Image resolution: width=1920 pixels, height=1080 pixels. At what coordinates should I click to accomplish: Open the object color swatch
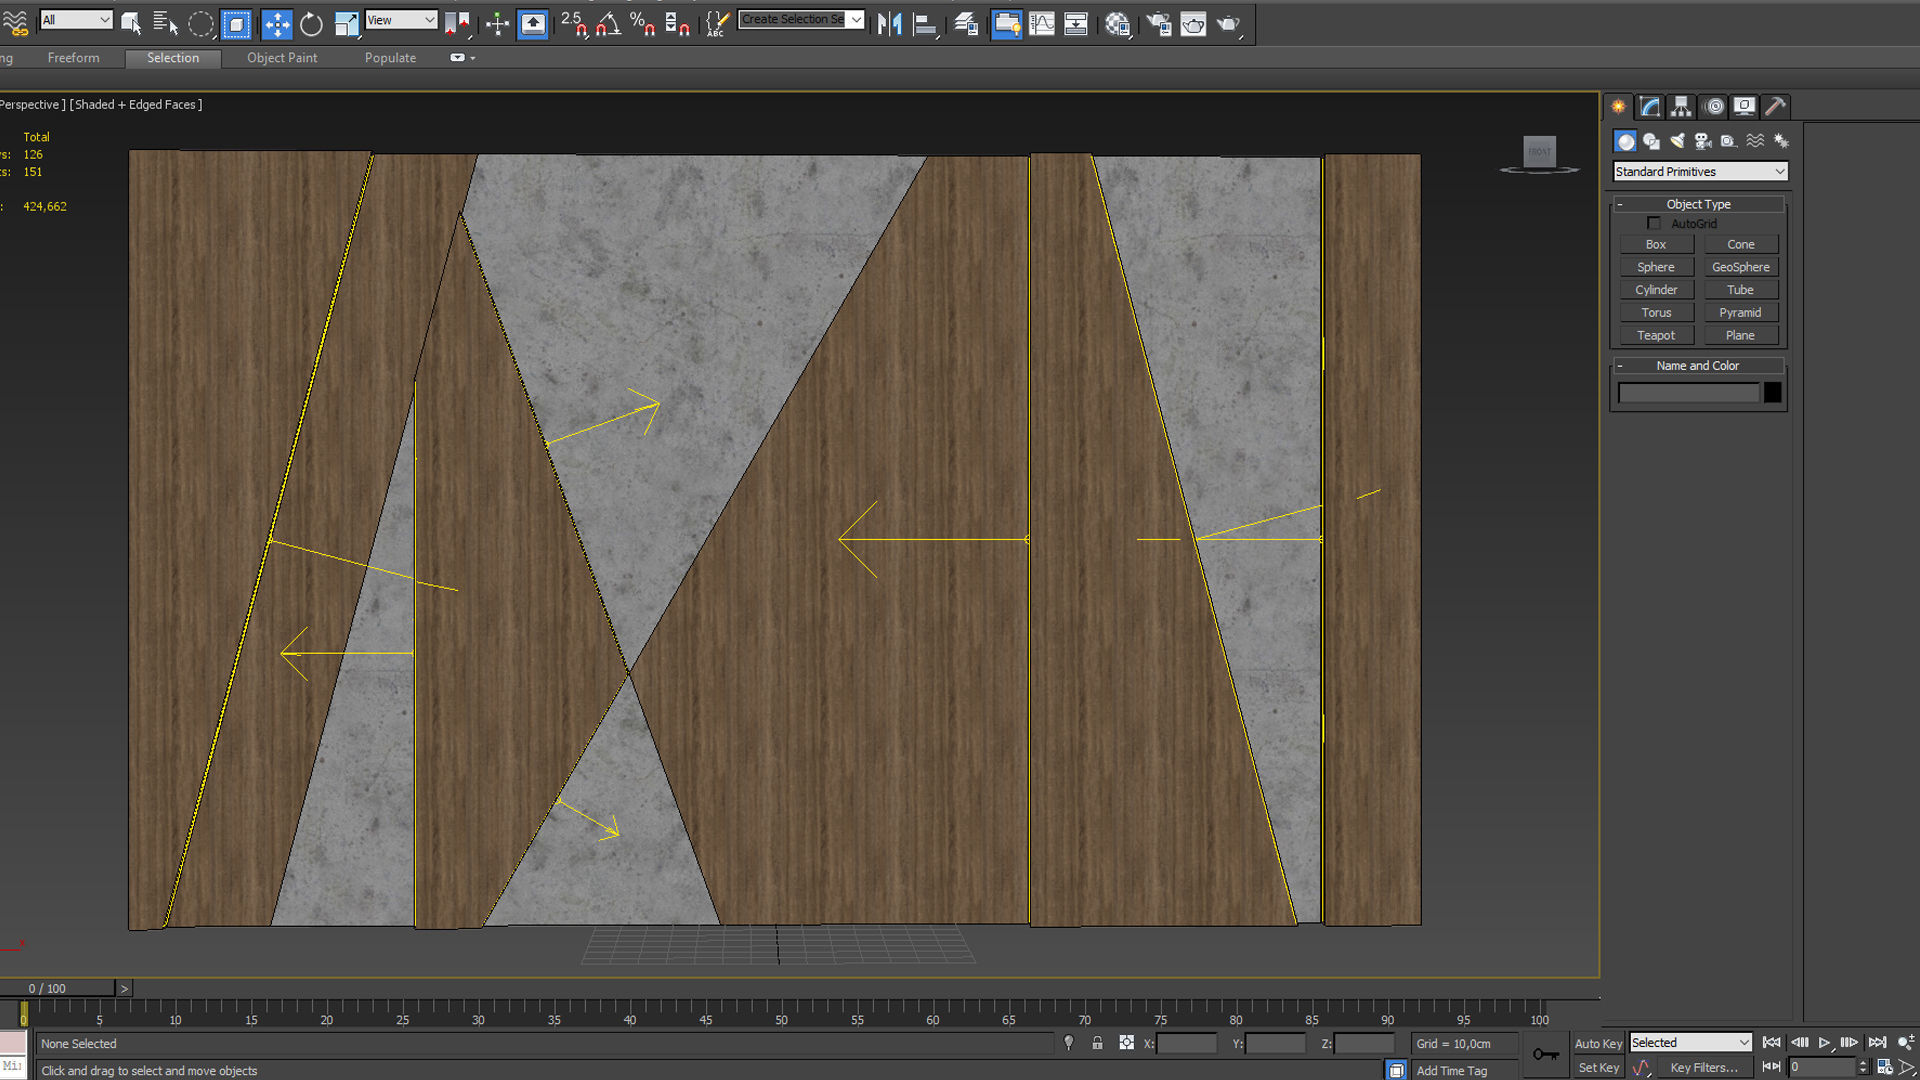click(1772, 393)
